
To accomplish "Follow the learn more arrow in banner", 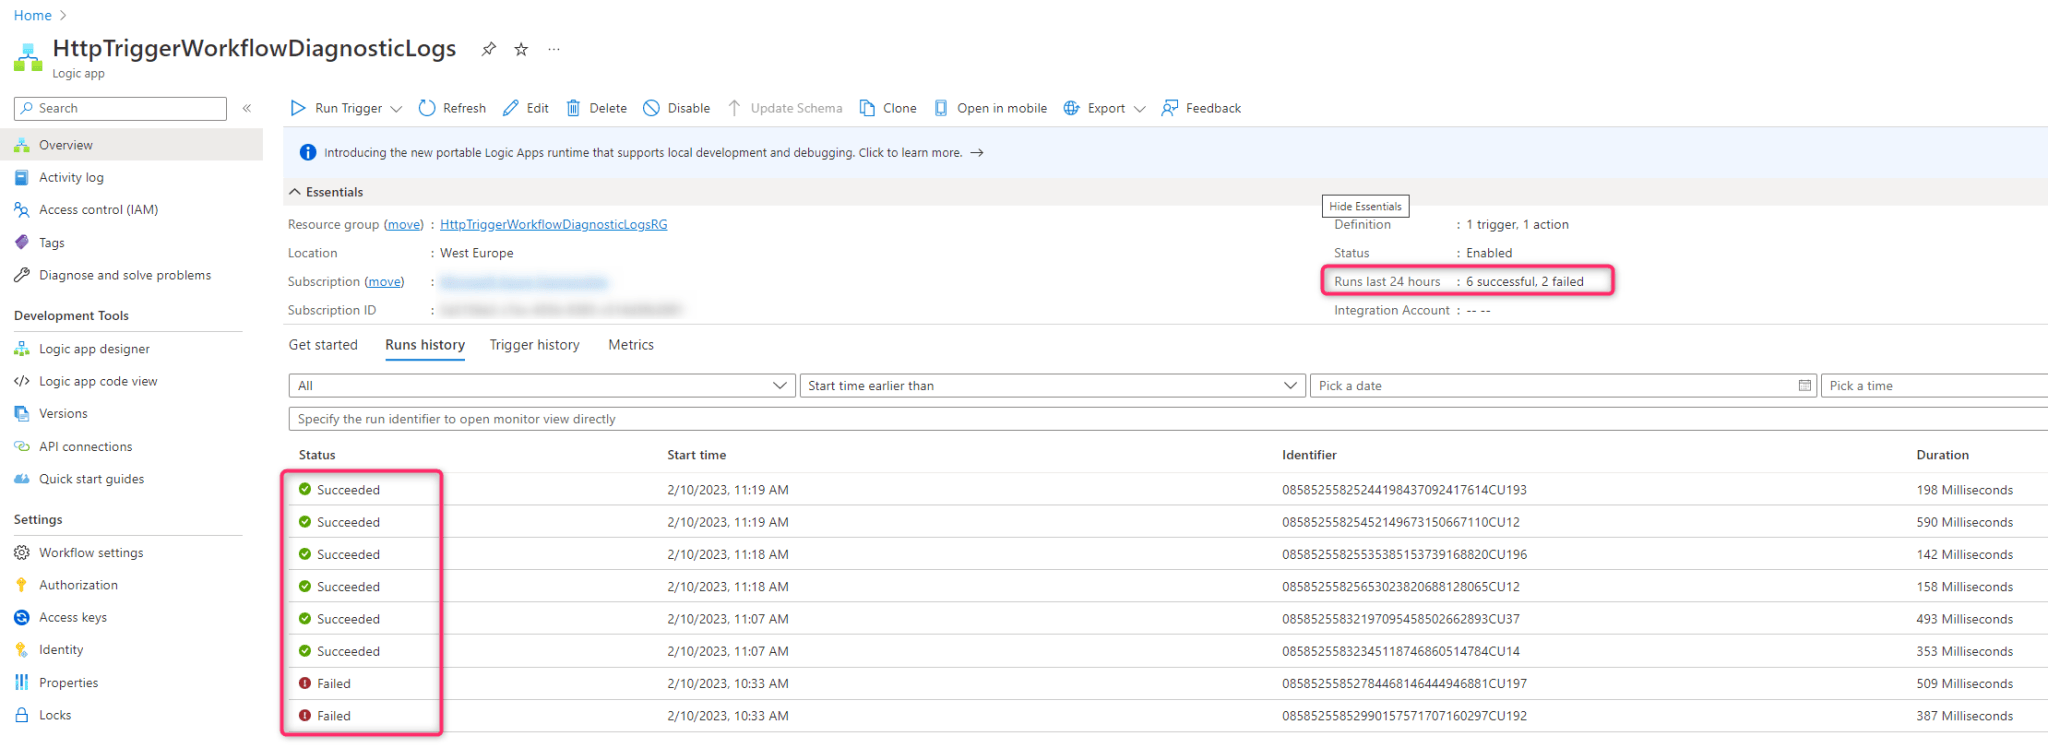I will click(x=977, y=153).
